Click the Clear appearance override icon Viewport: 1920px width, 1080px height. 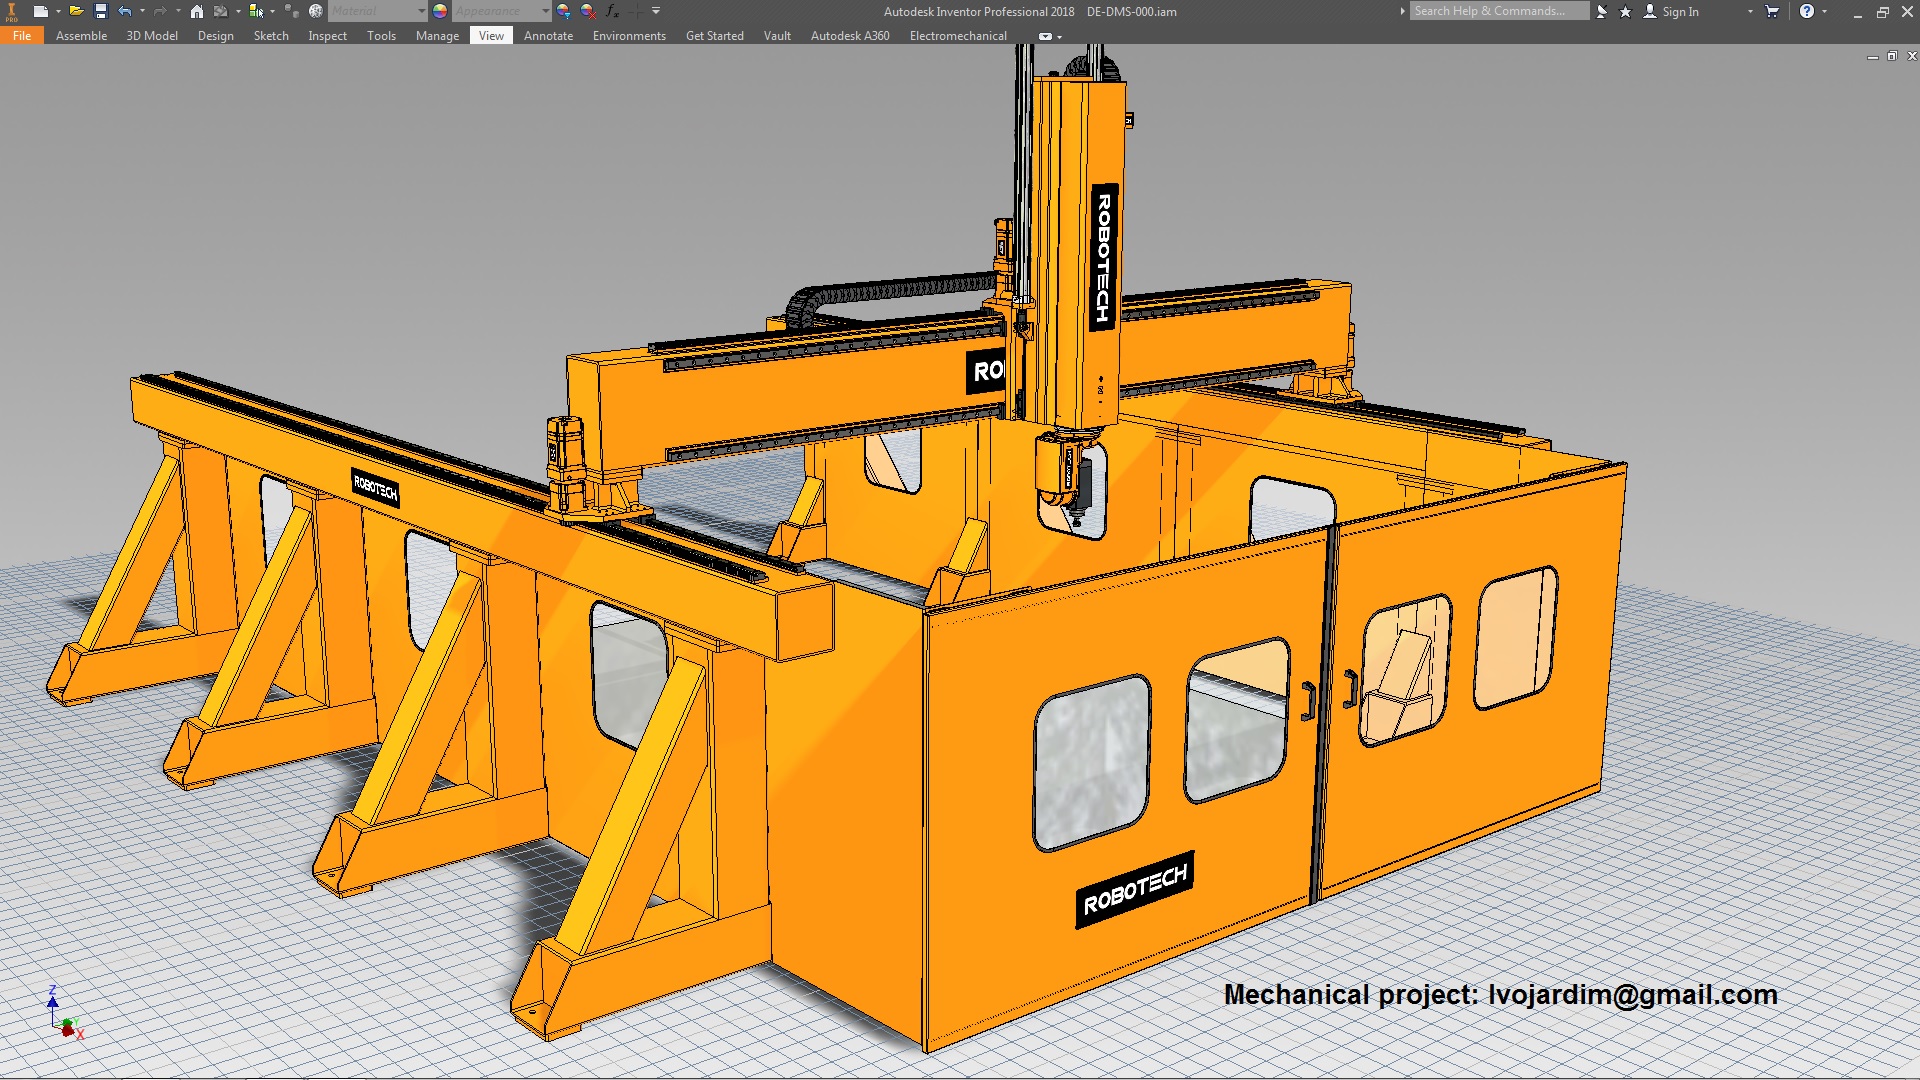click(x=588, y=11)
